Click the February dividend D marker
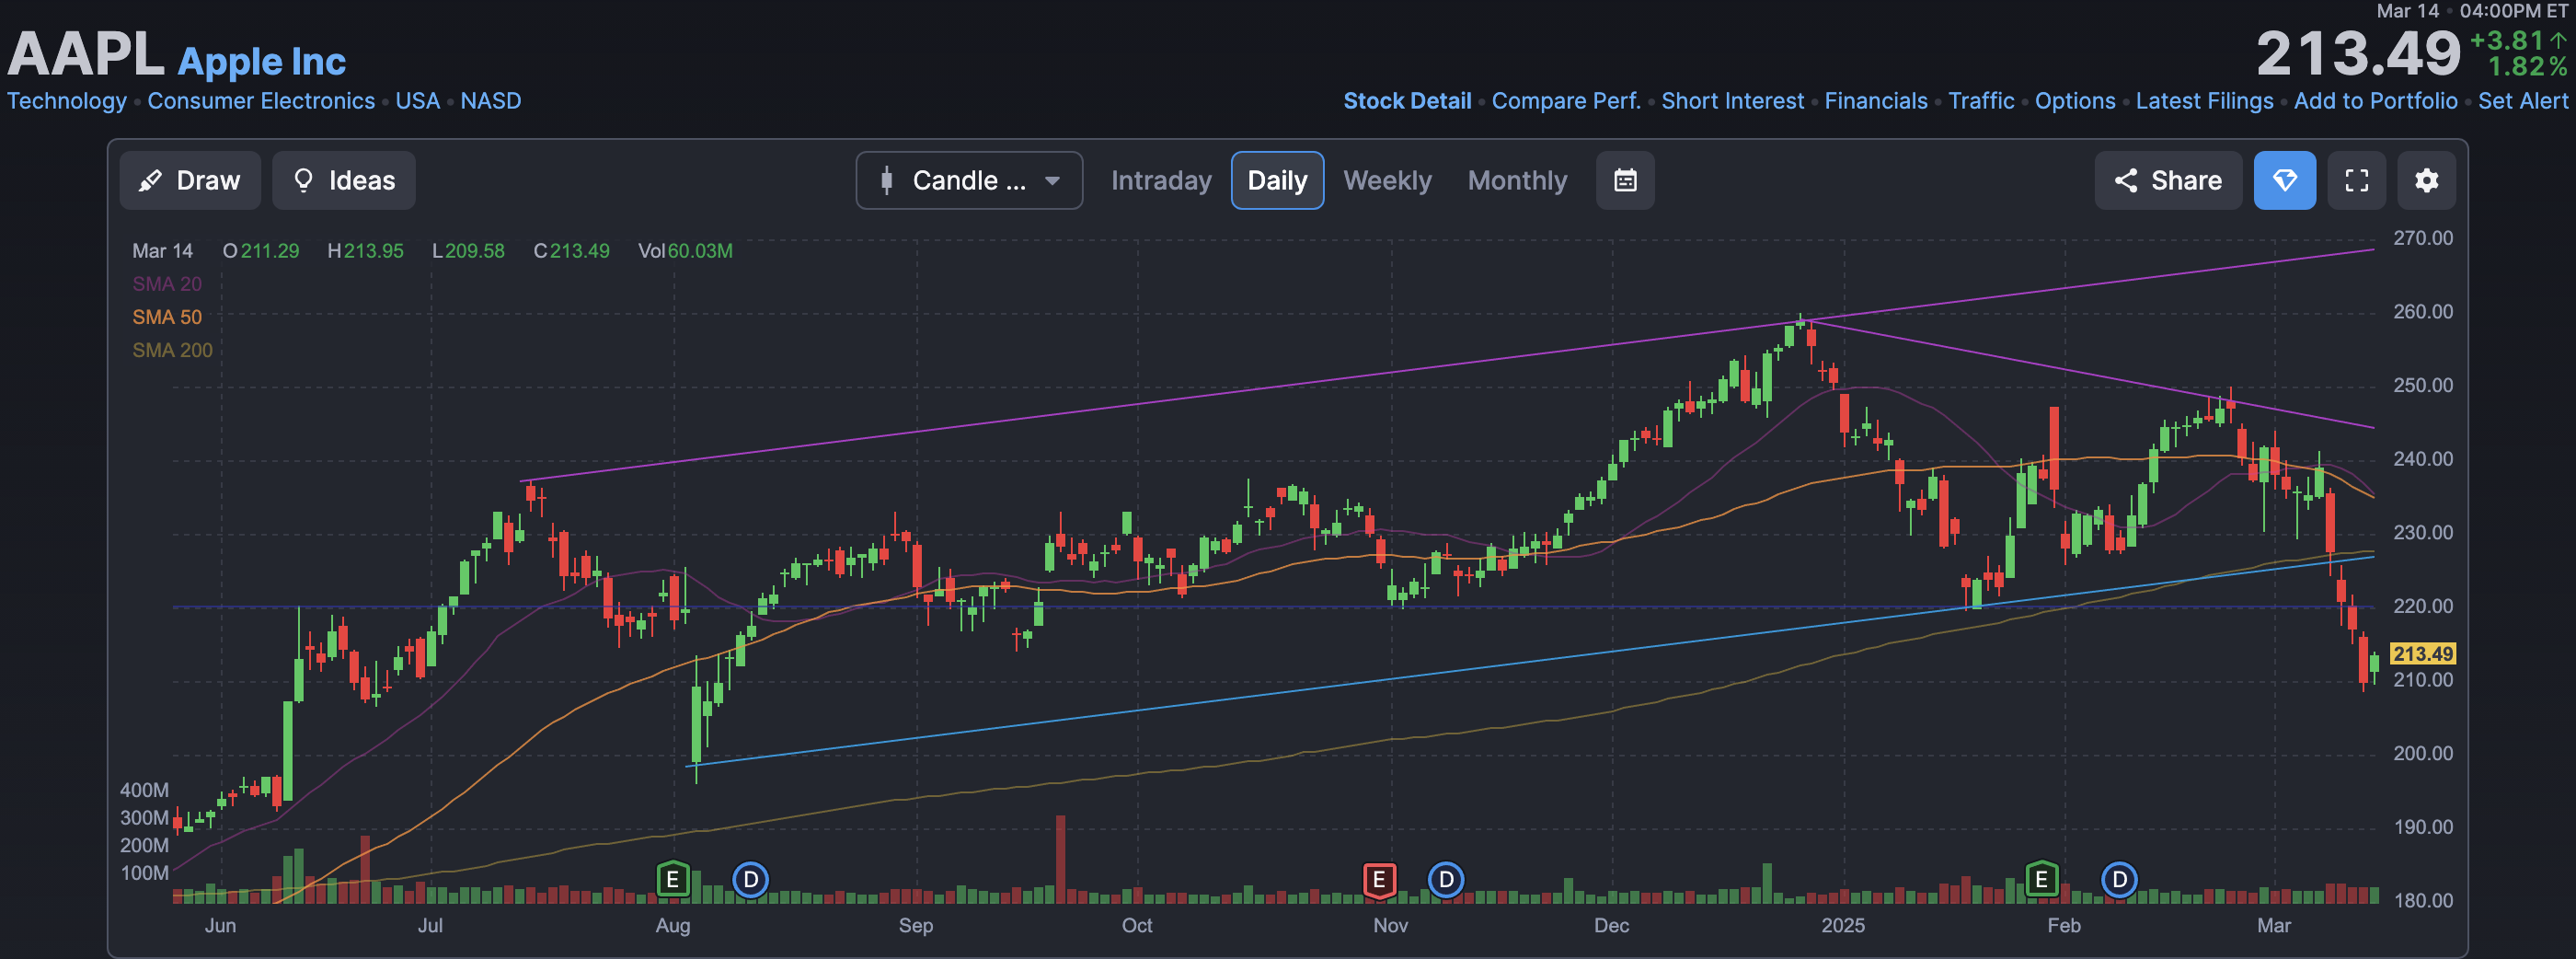 (x=2119, y=879)
